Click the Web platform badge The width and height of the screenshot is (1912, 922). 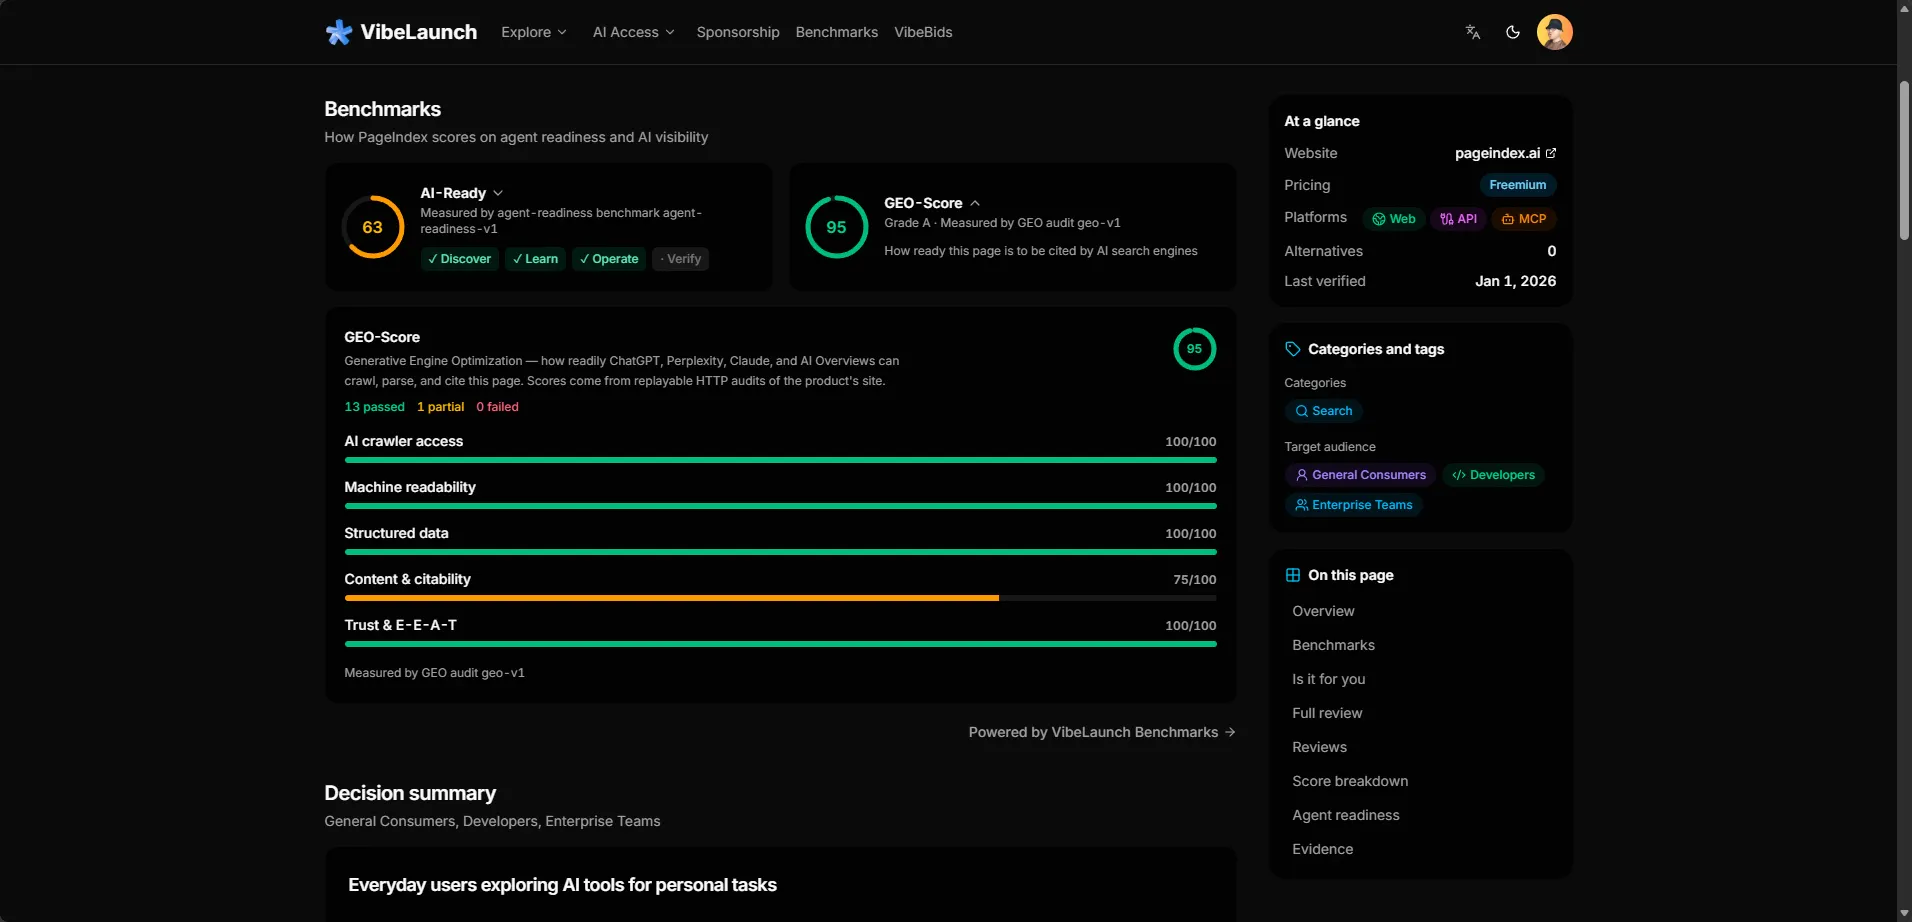[1394, 219]
